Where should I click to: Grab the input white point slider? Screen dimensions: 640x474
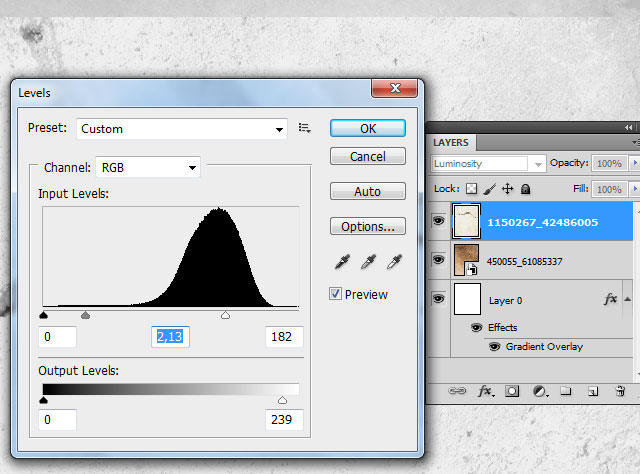225,315
